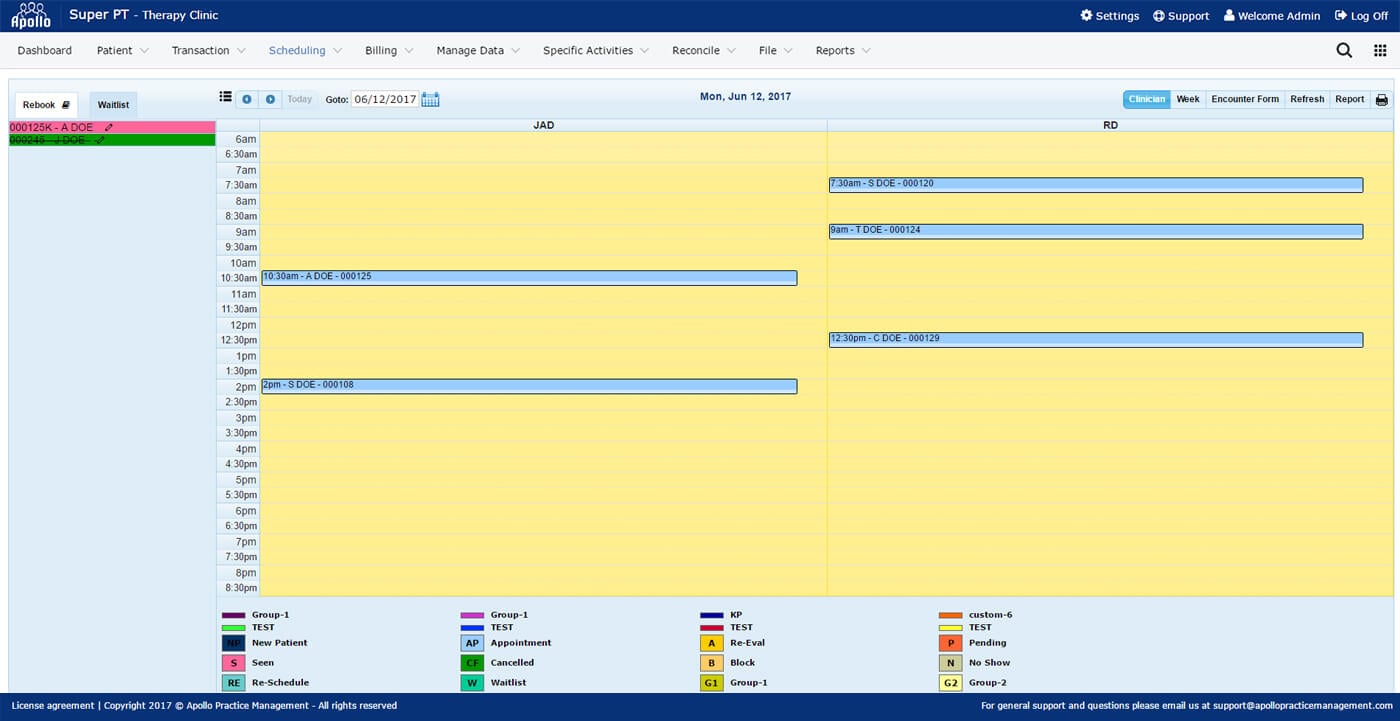
Task: Expand the Scheduling menu
Action: click(x=297, y=50)
